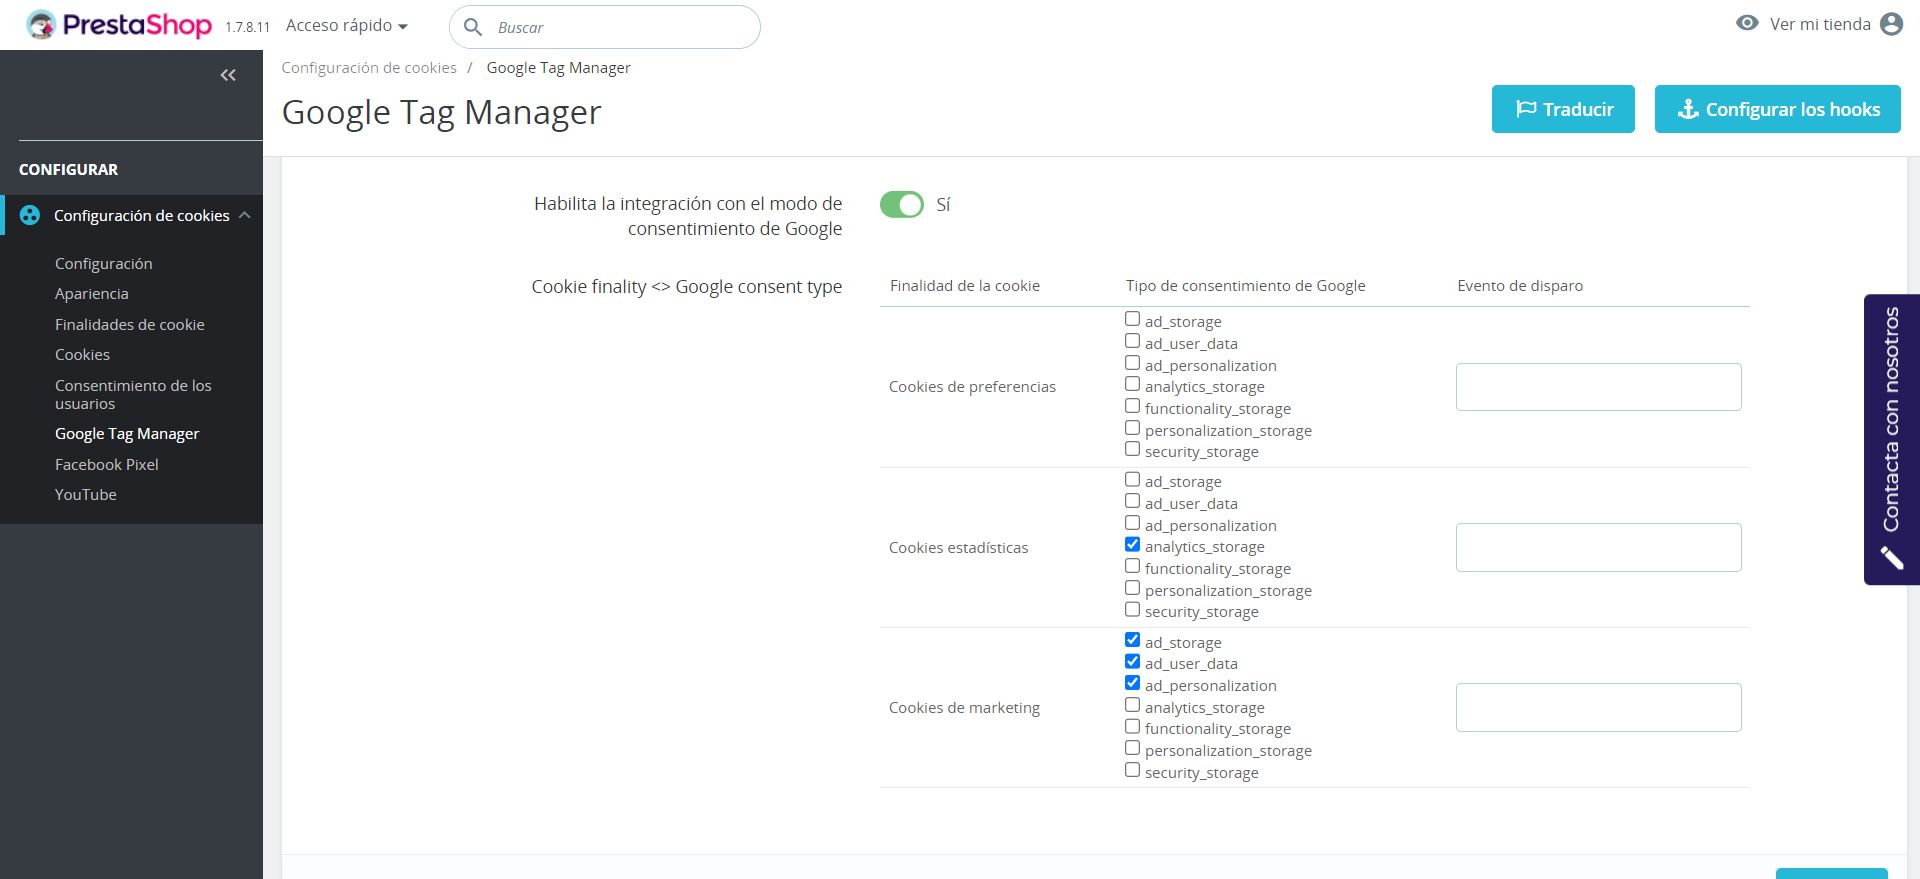This screenshot has height=879, width=1920.
Task: Collapse the Configuración de cookies submenu chevron
Action: (x=245, y=215)
